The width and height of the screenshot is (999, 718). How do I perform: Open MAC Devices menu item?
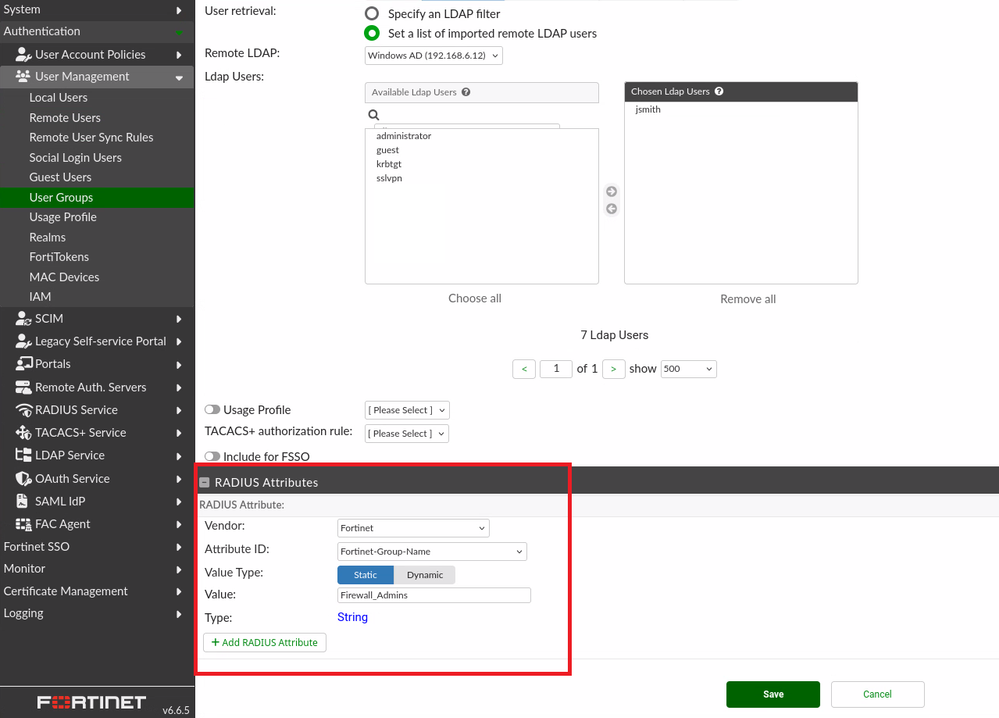[64, 277]
